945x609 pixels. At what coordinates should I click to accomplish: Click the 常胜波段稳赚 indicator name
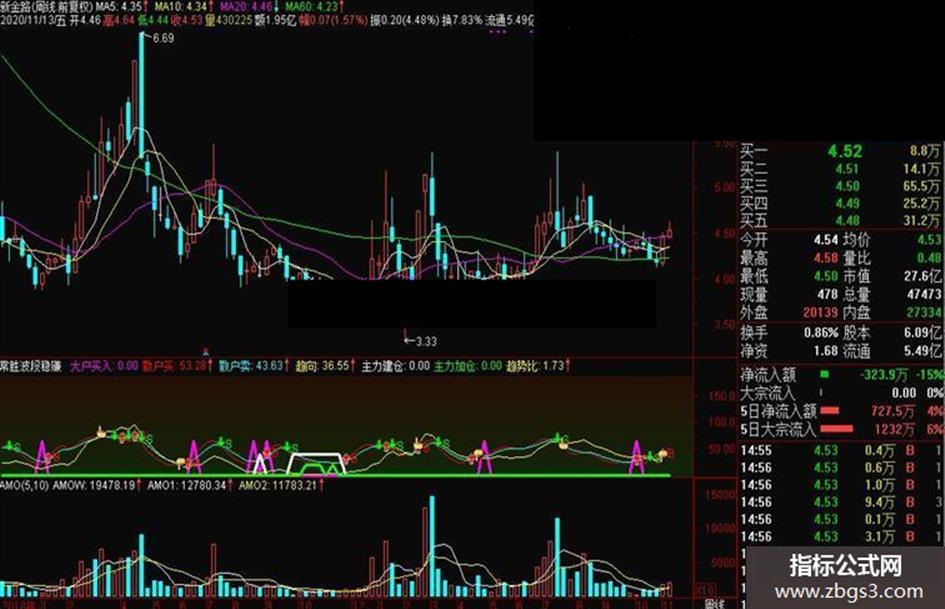pyautogui.click(x=31, y=366)
